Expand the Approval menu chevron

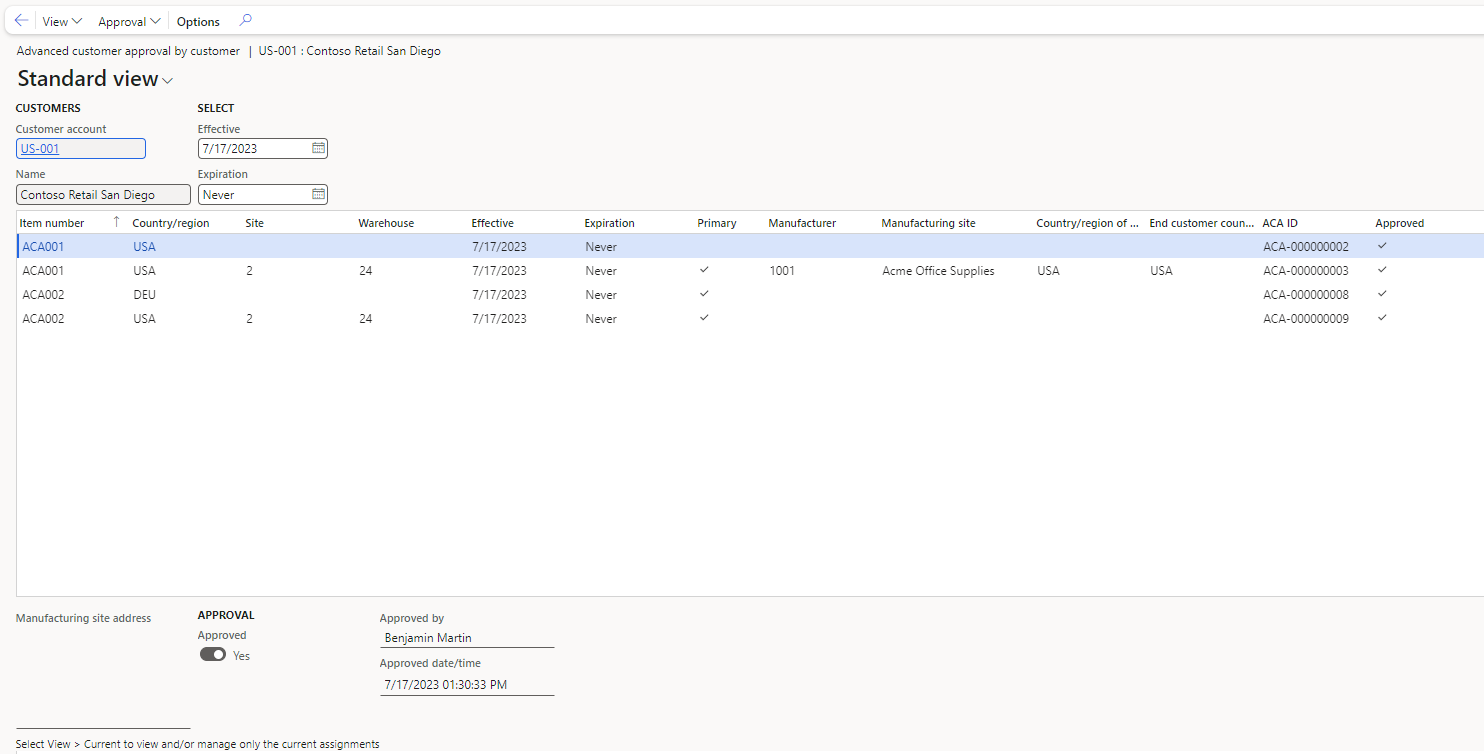click(156, 20)
